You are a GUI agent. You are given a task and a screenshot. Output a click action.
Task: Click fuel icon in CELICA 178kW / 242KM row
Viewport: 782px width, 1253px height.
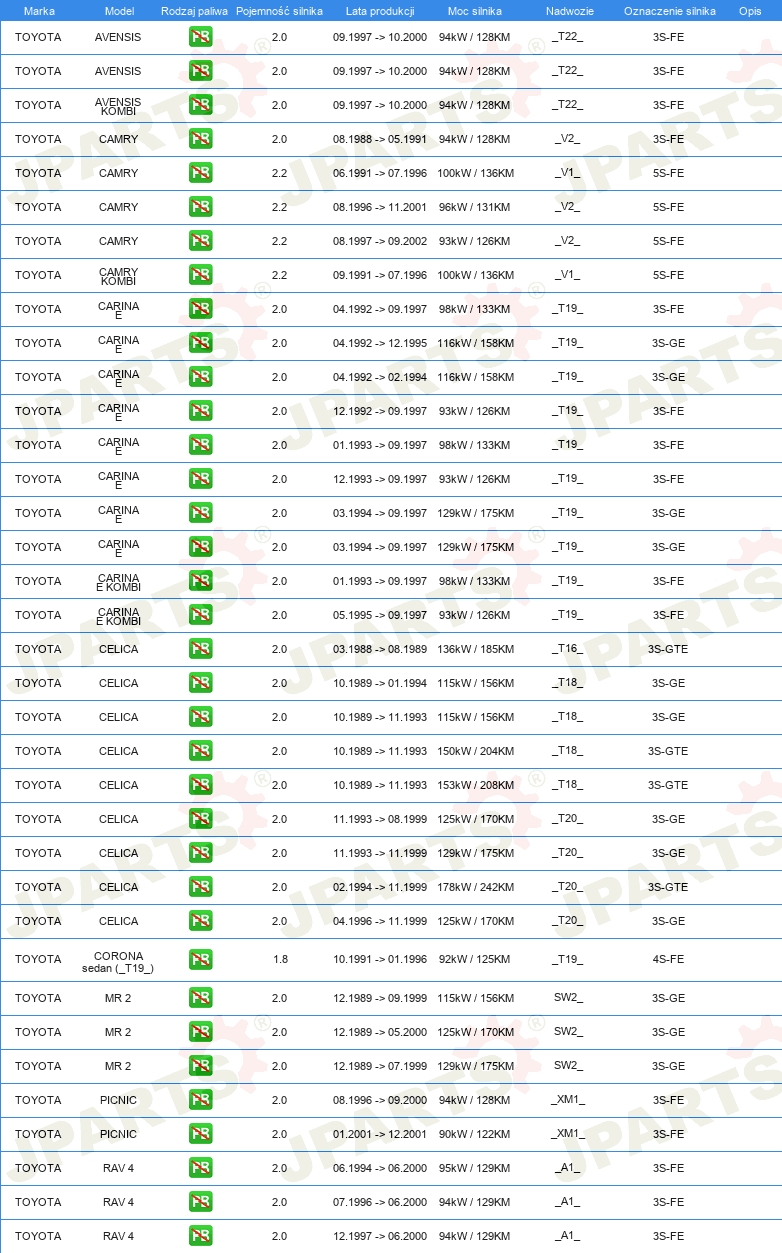click(201, 887)
